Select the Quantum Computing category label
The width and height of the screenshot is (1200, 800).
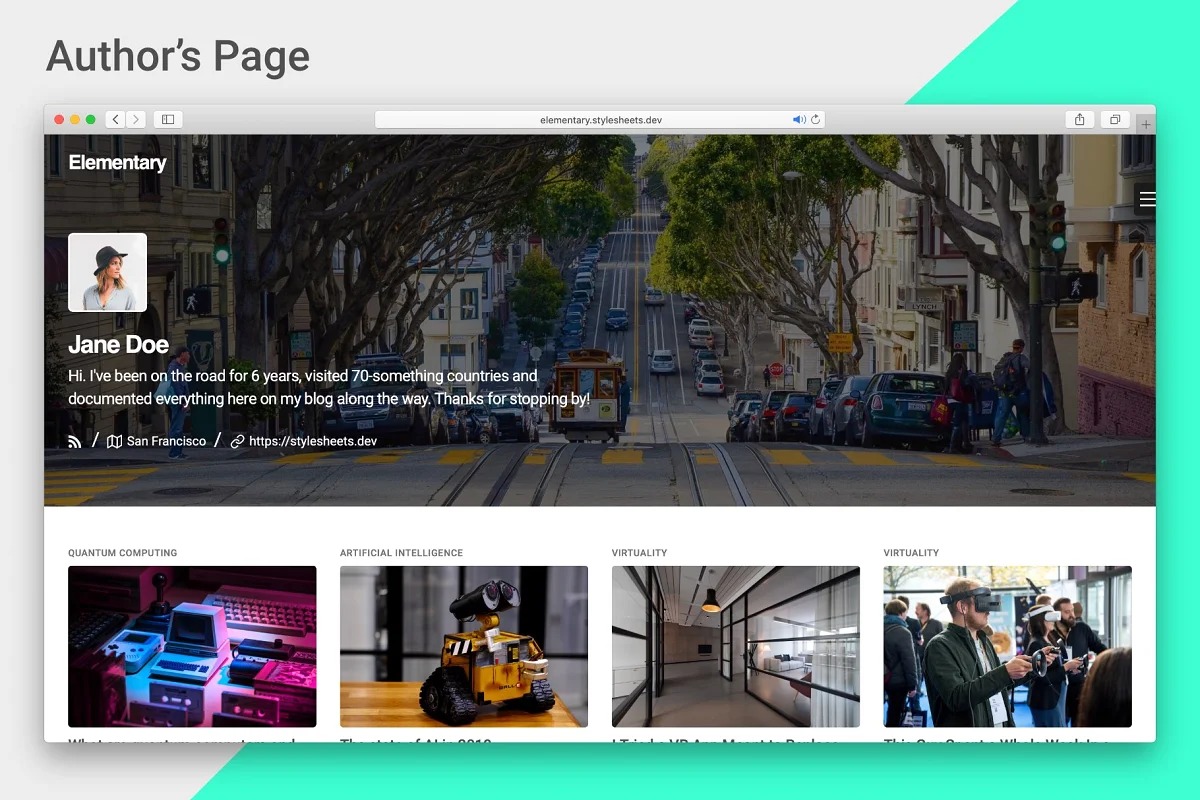122,553
